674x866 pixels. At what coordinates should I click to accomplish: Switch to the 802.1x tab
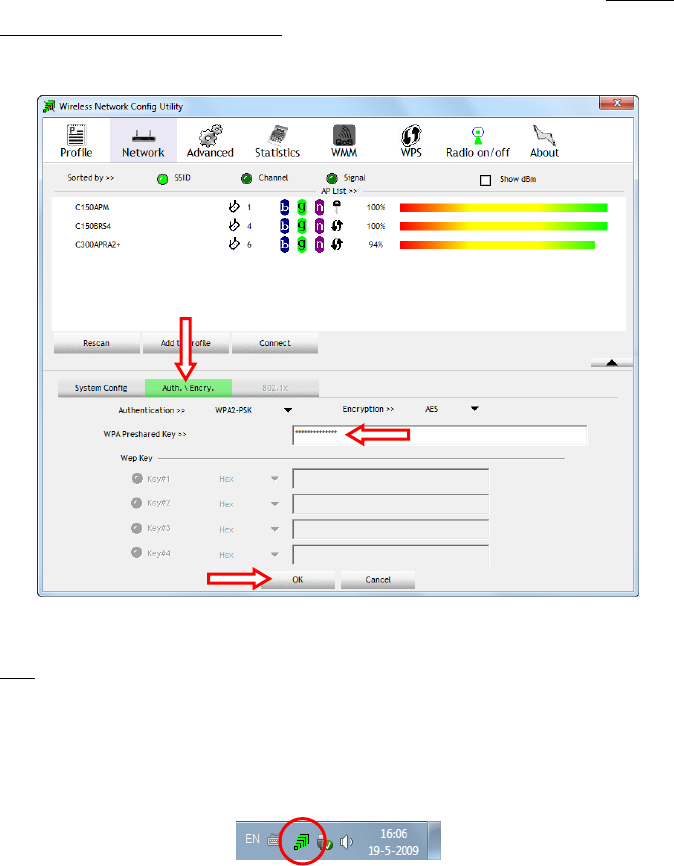pos(275,388)
